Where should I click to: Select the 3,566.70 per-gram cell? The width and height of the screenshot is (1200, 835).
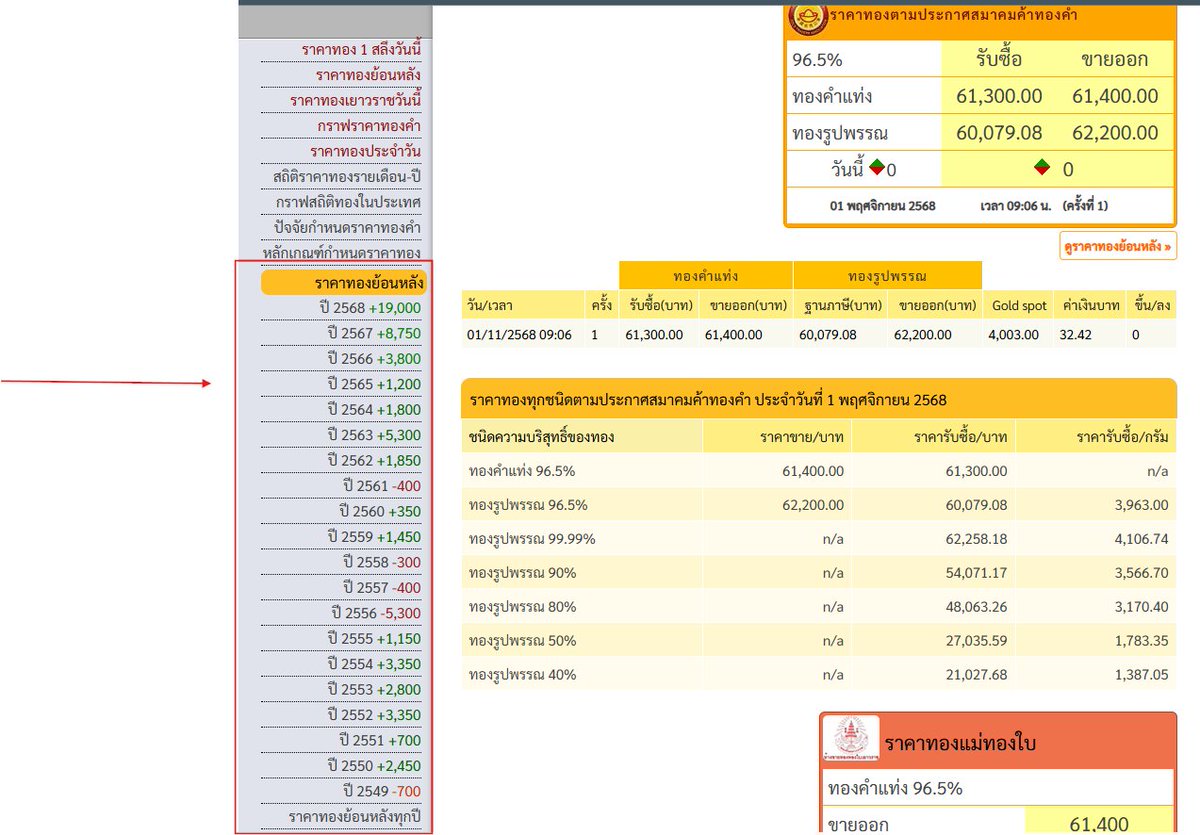coord(1140,573)
